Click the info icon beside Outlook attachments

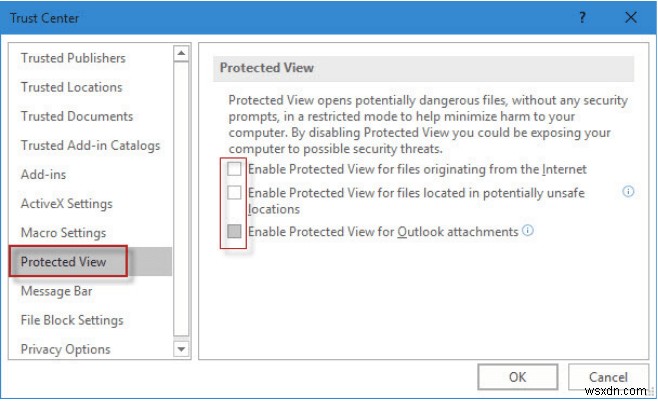click(528, 231)
